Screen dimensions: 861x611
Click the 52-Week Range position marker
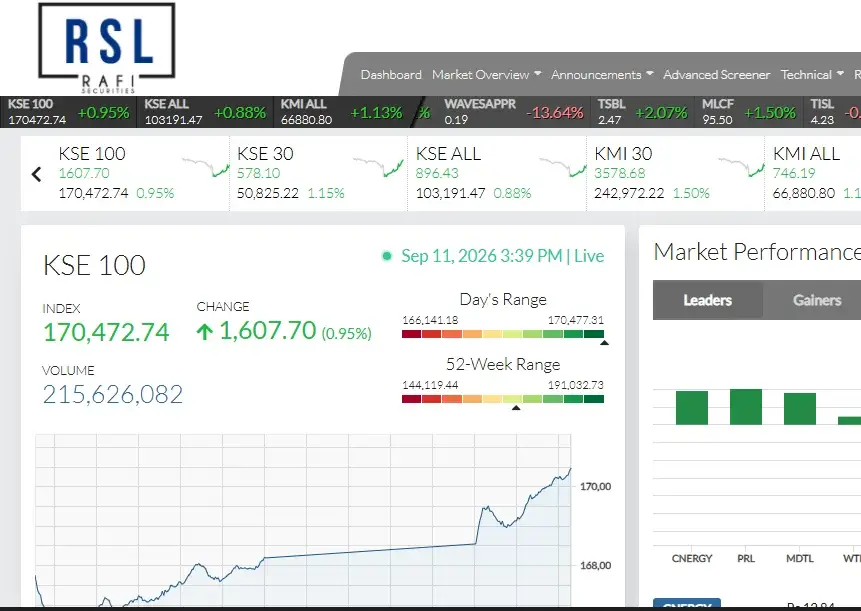[516, 408]
